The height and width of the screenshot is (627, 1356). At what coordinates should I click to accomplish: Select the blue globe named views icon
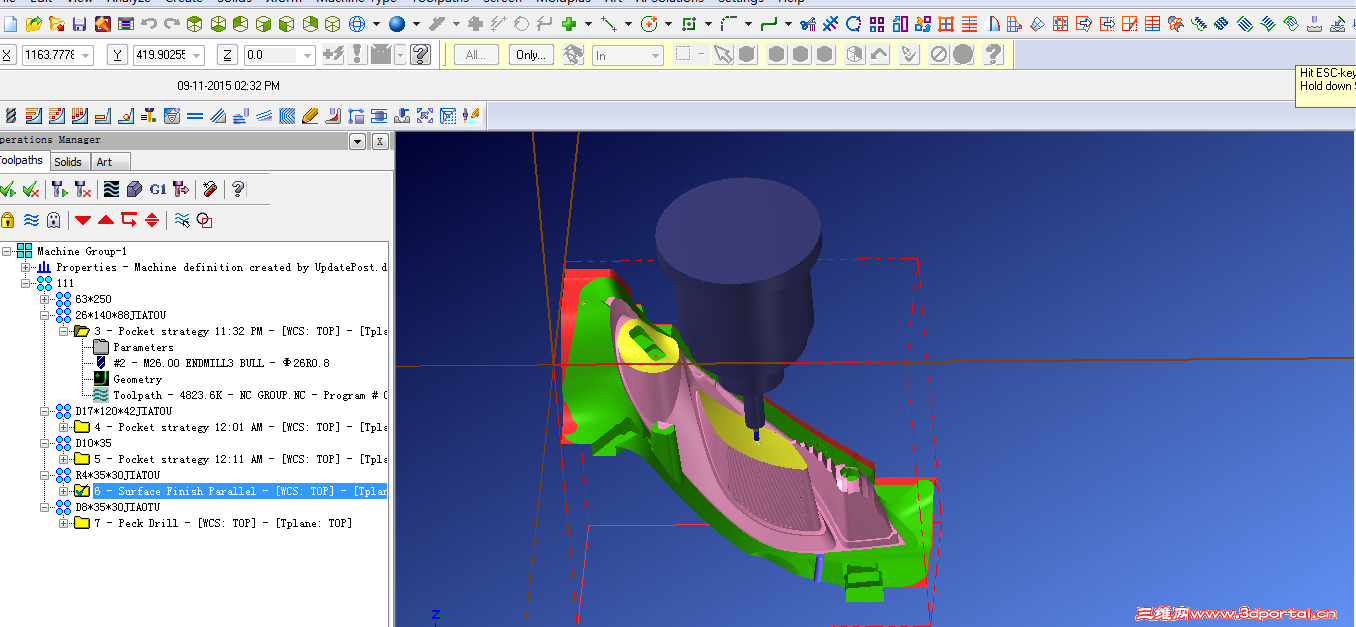tap(356, 23)
